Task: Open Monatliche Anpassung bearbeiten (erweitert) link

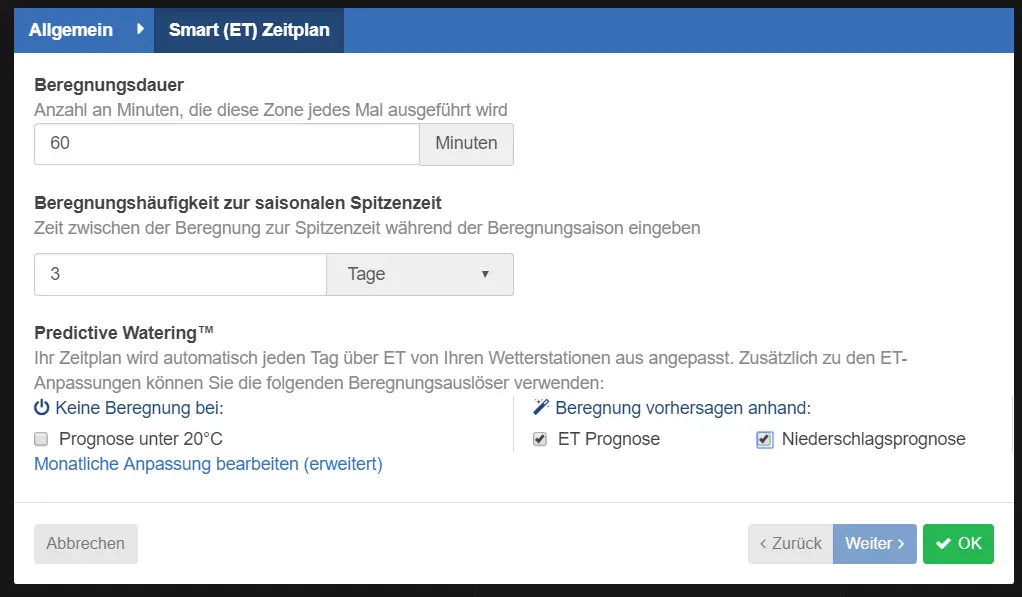Action: pos(208,464)
